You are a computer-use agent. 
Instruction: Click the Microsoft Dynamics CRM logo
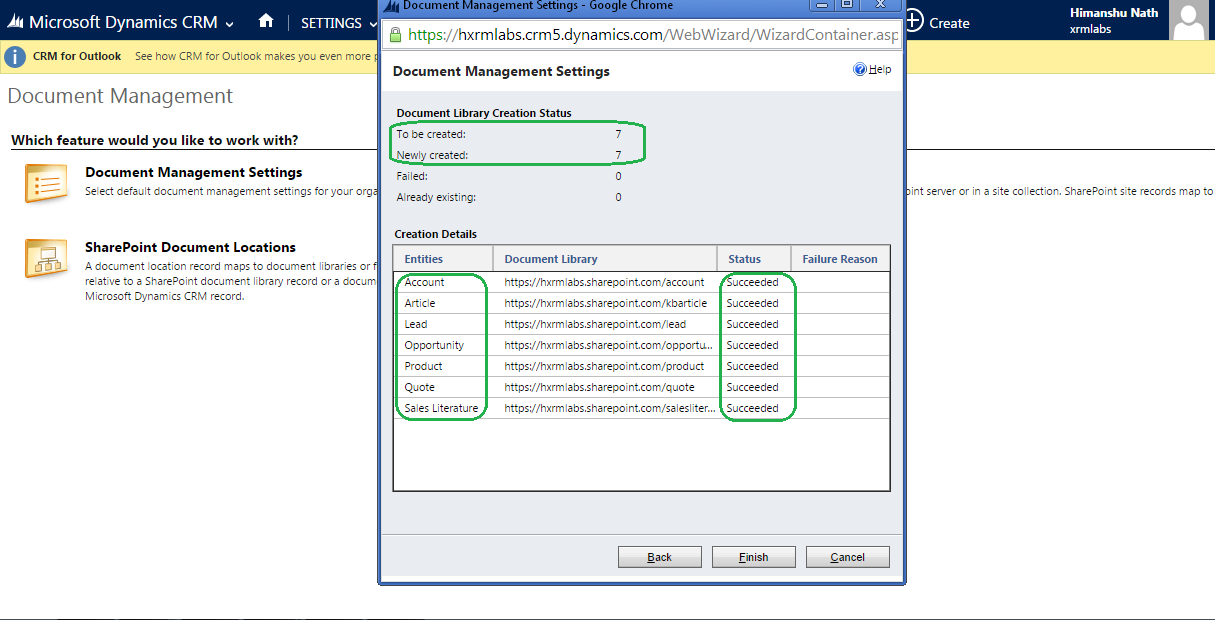pos(16,22)
